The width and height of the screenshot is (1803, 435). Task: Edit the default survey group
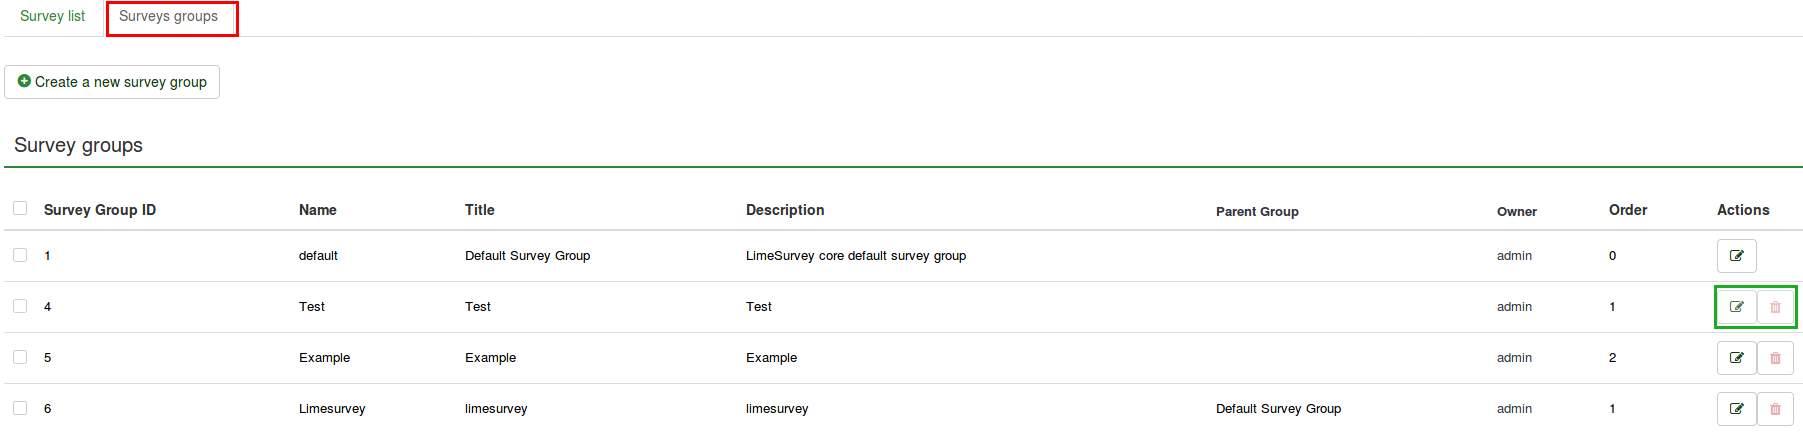pyautogui.click(x=1736, y=256)
